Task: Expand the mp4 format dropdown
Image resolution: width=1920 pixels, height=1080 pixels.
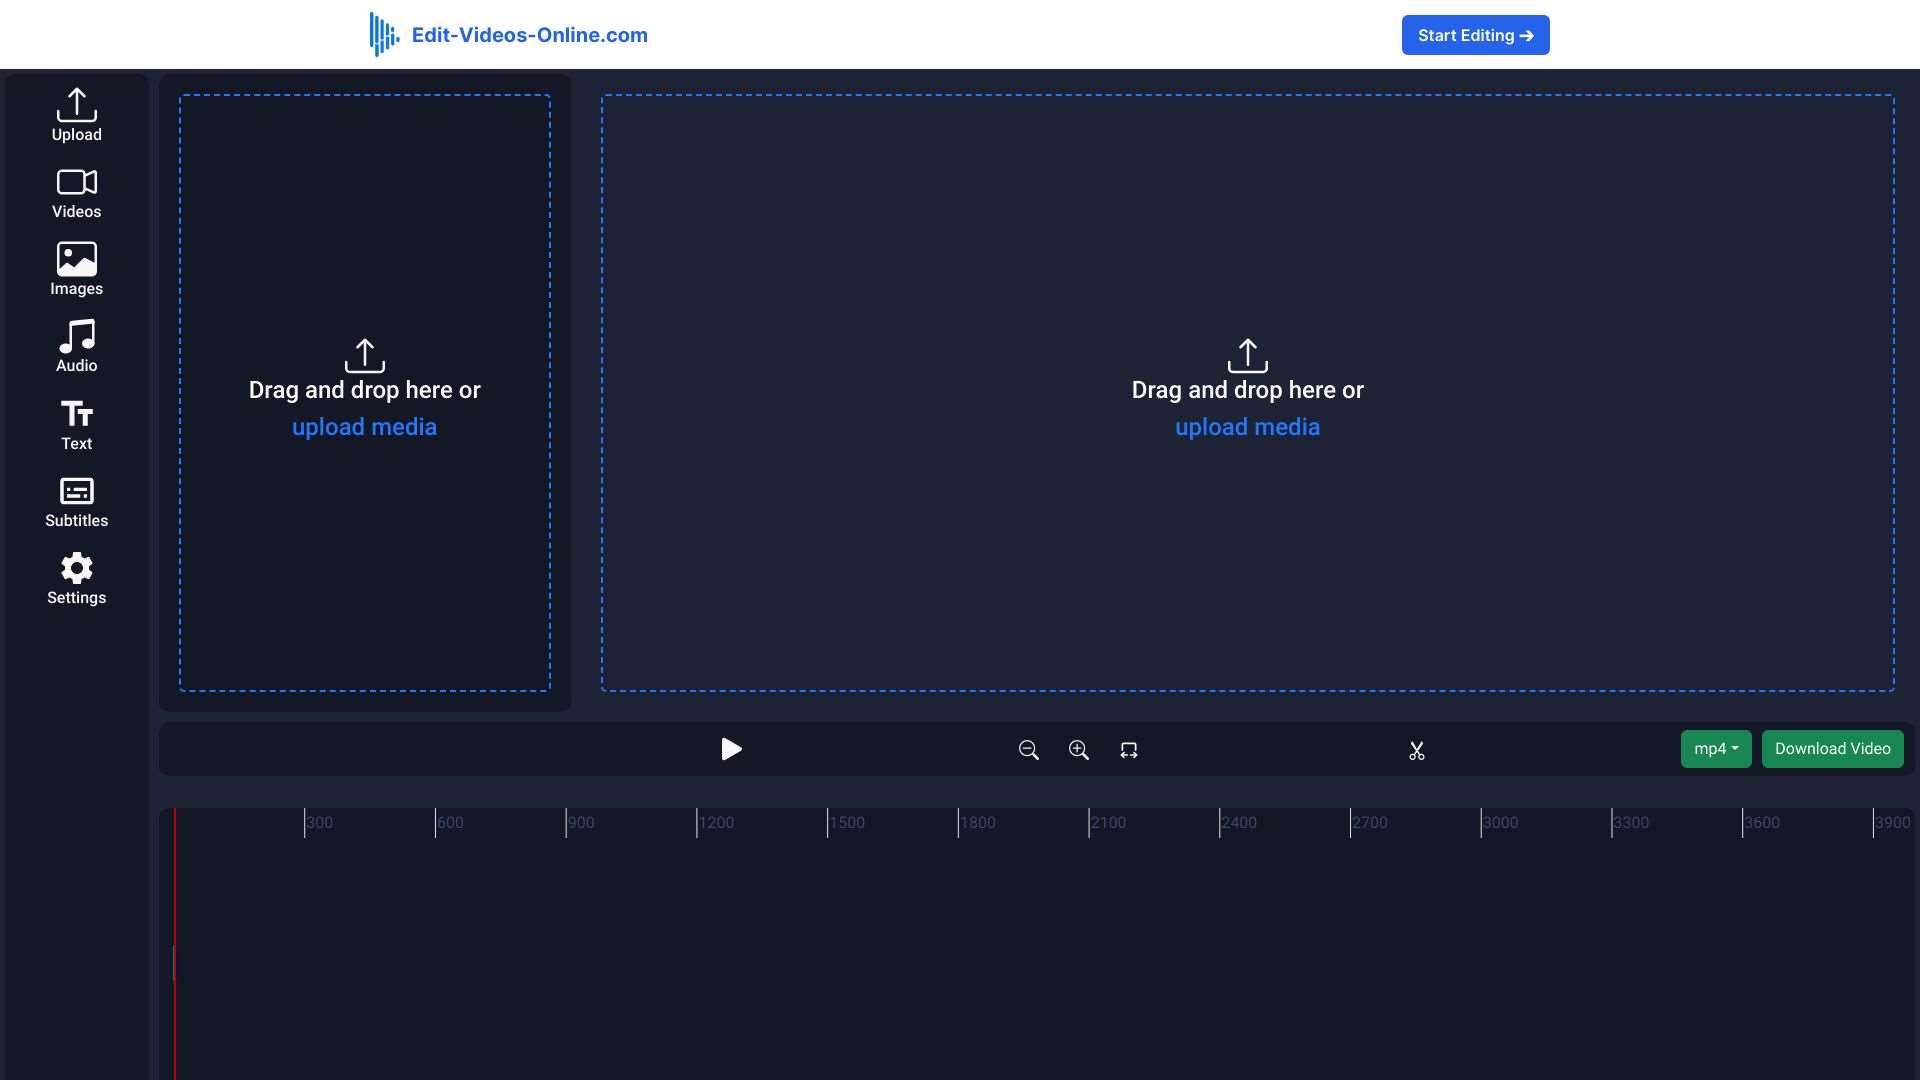Action: pyautogui.click(x=1716, y=749)
